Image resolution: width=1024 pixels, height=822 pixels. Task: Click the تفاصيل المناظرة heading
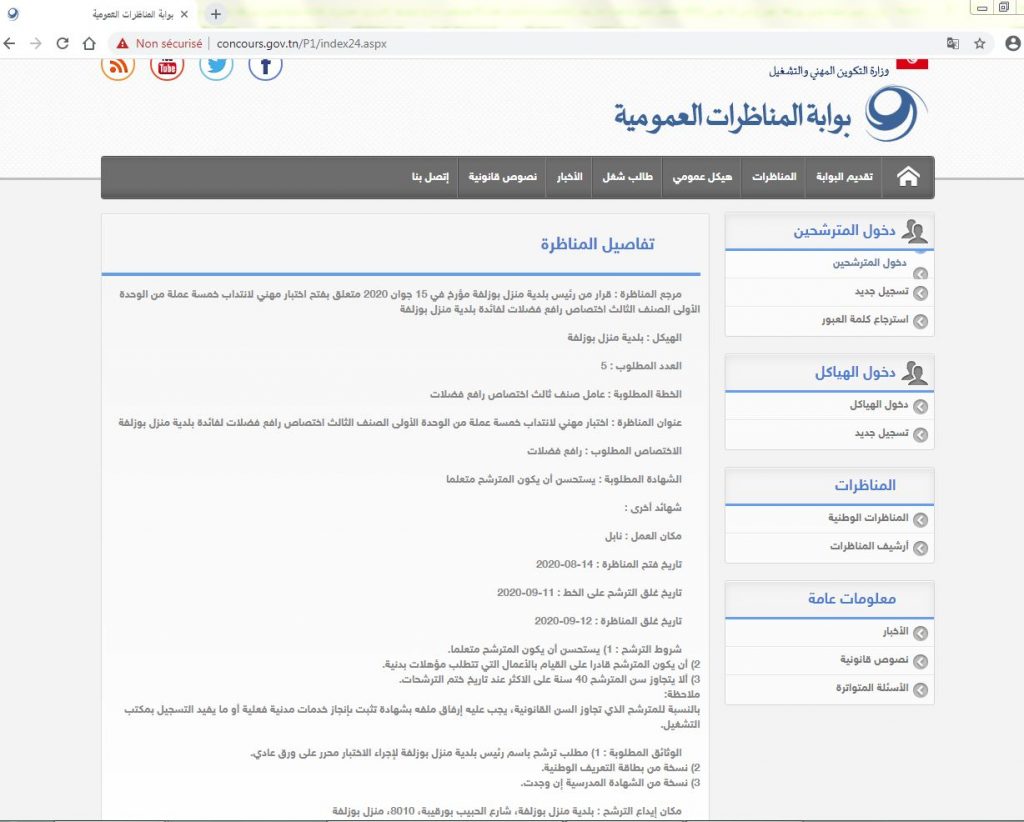[598, 244]
